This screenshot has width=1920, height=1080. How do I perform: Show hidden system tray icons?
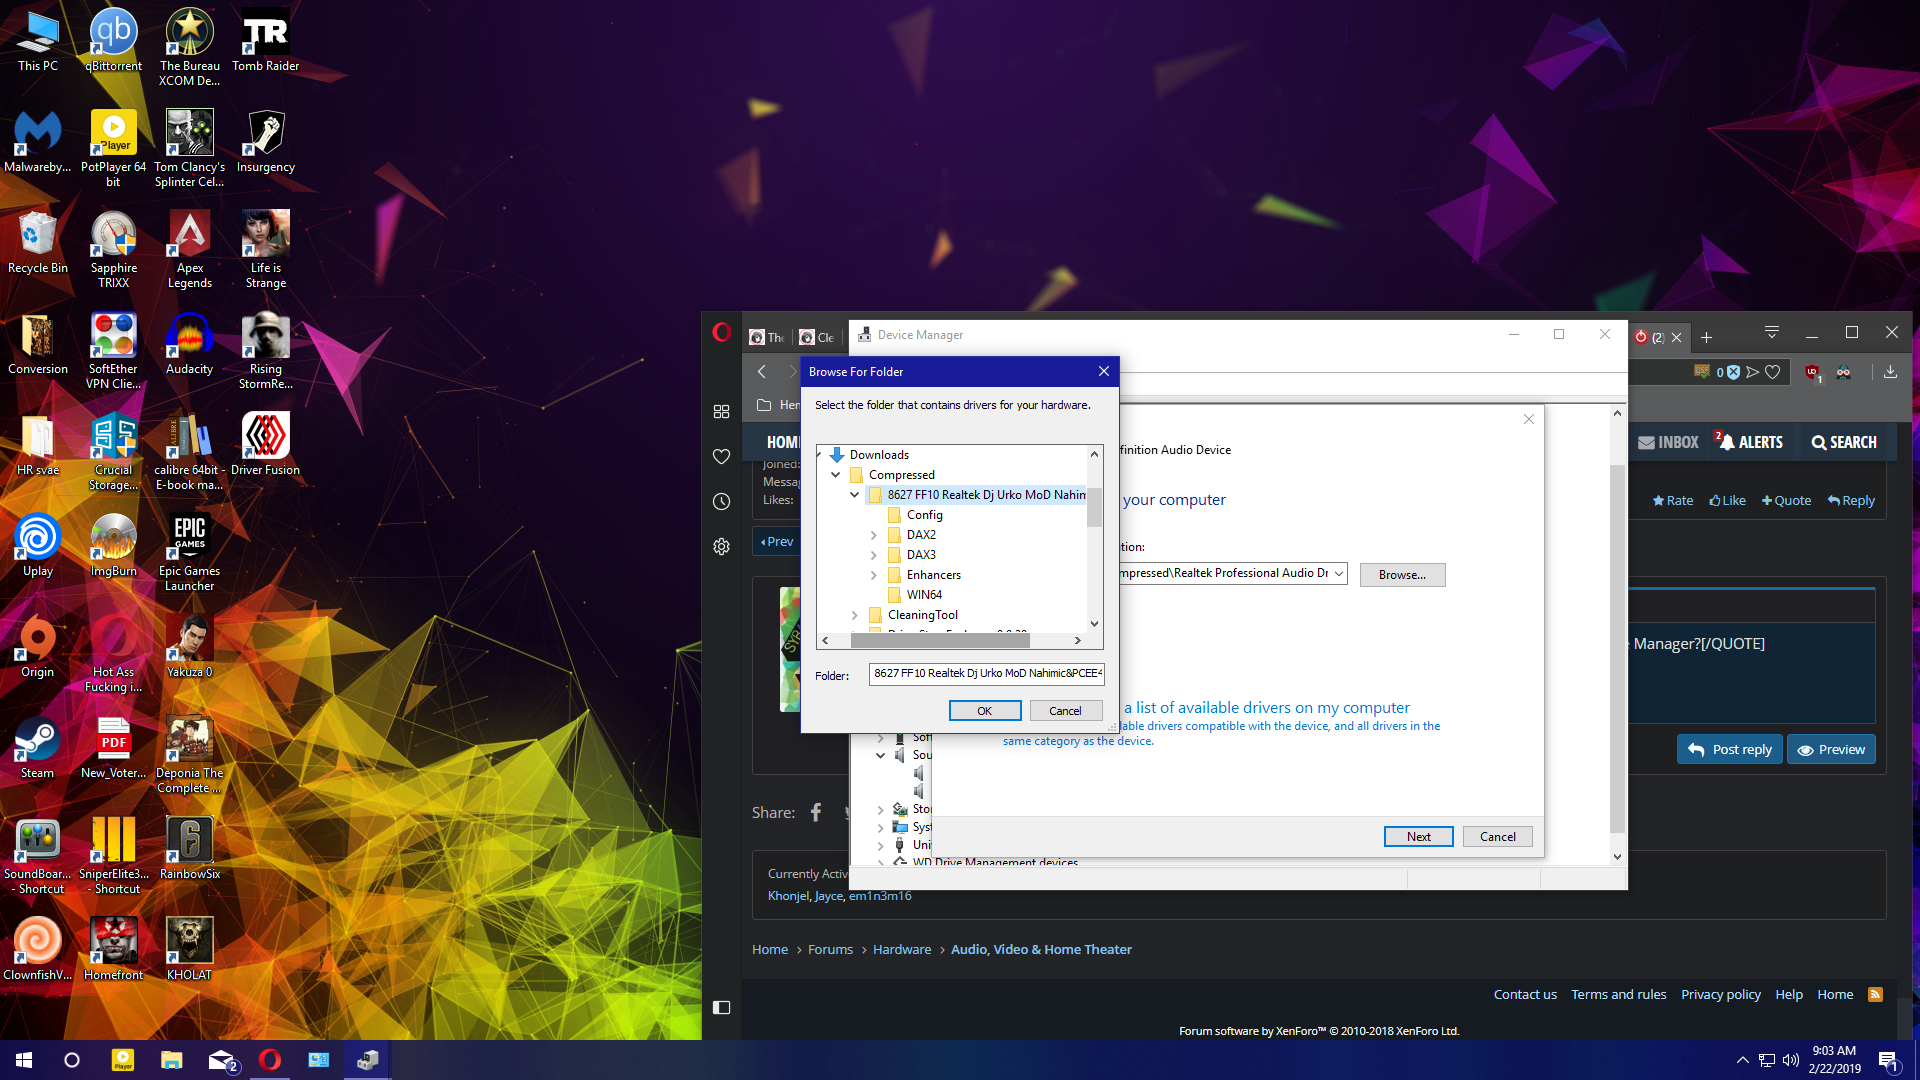pos(1742,1060)
